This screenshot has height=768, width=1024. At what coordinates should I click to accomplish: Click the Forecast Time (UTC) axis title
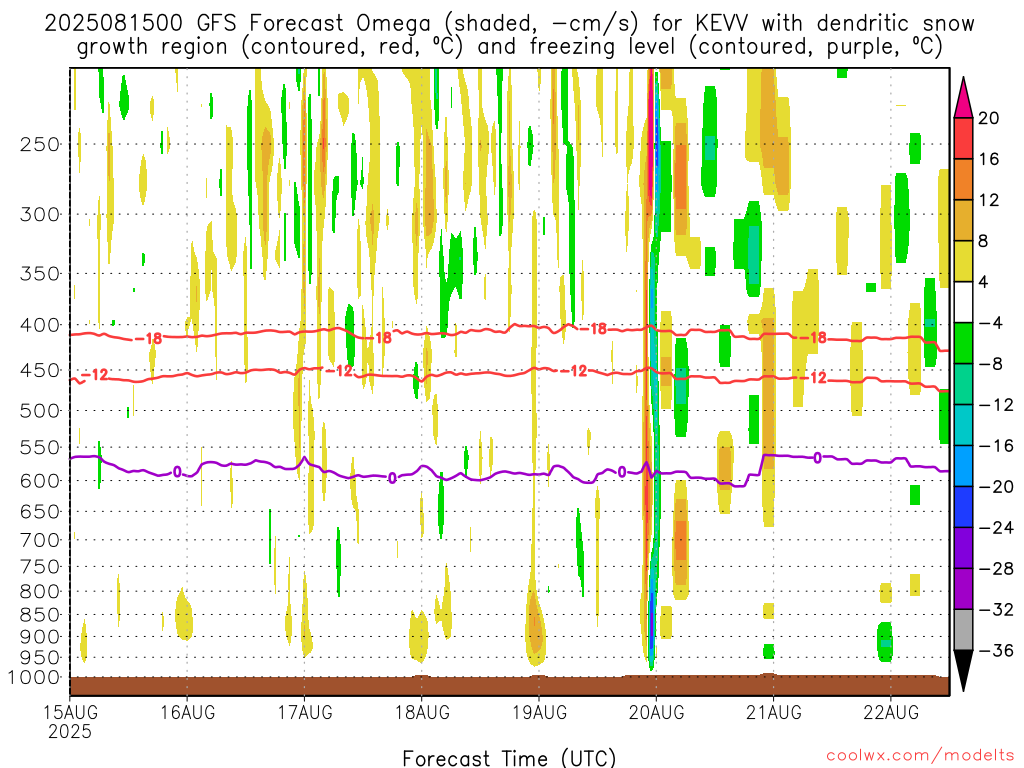point(509,758)
